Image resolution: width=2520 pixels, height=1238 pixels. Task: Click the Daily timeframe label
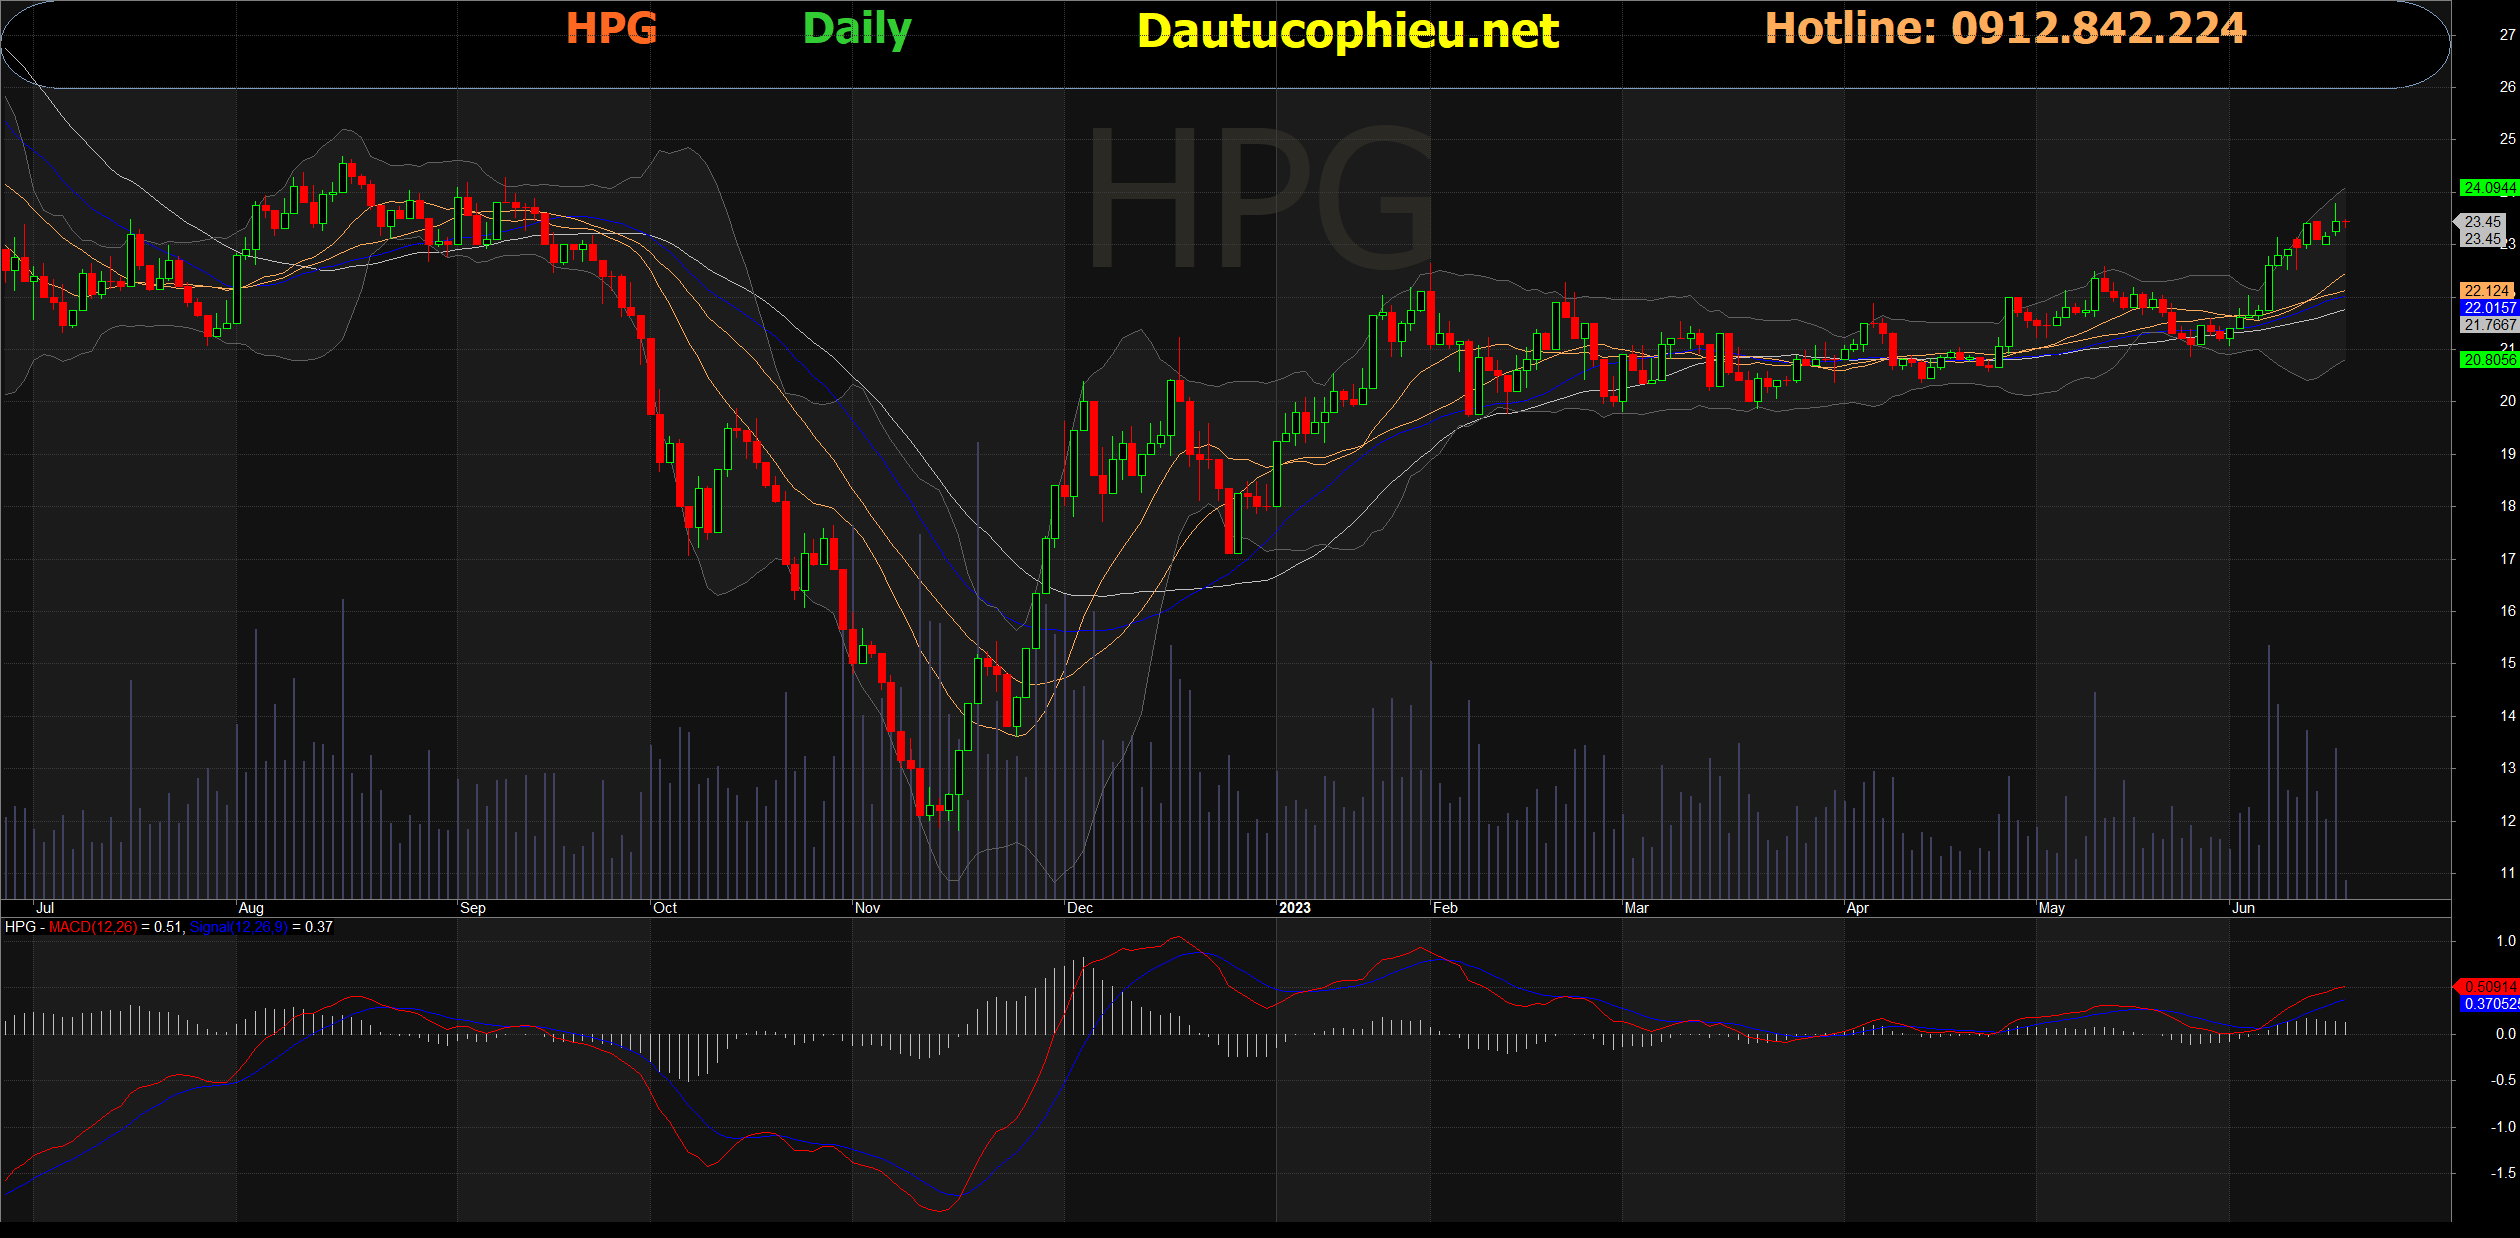[x=857, y=28]
